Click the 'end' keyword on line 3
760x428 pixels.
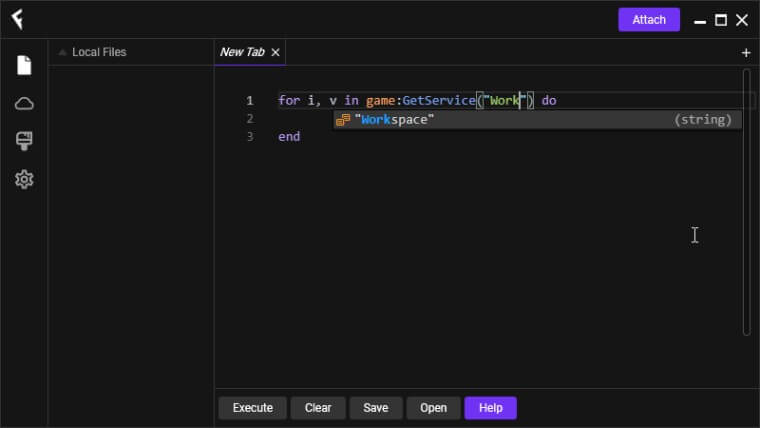[289, 137]
